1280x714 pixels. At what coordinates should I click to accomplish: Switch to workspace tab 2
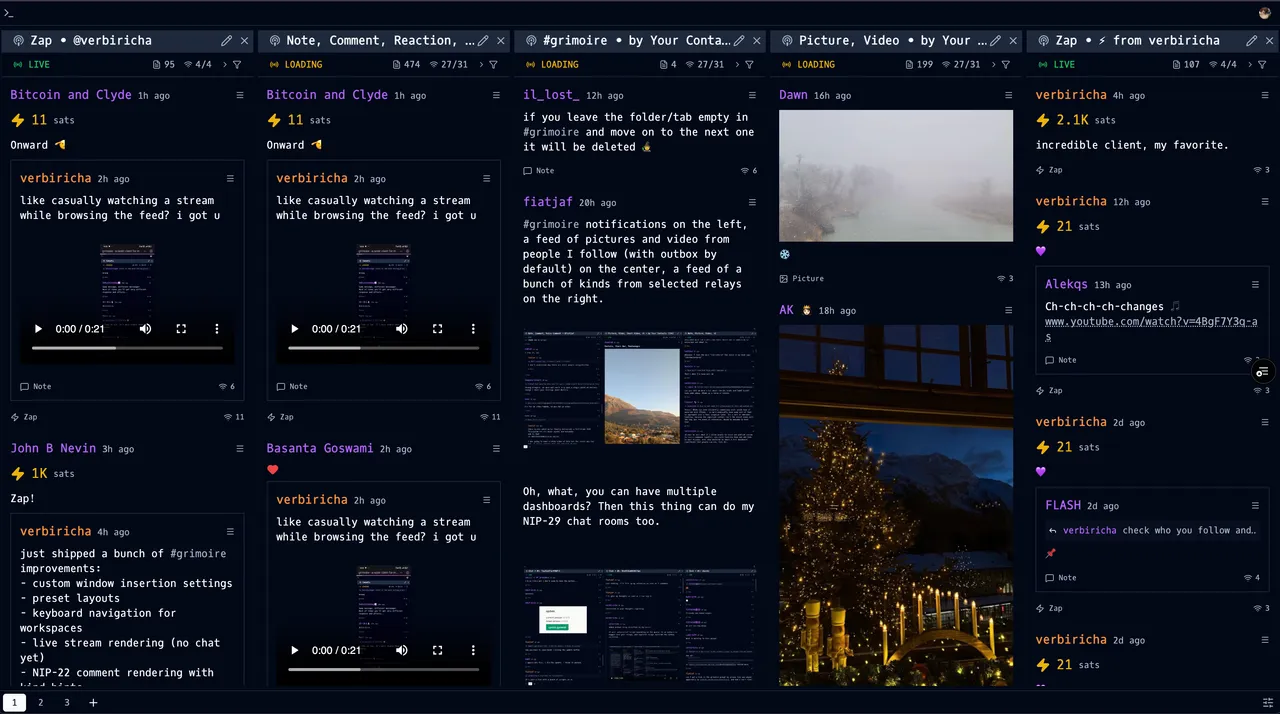point(41,703)
